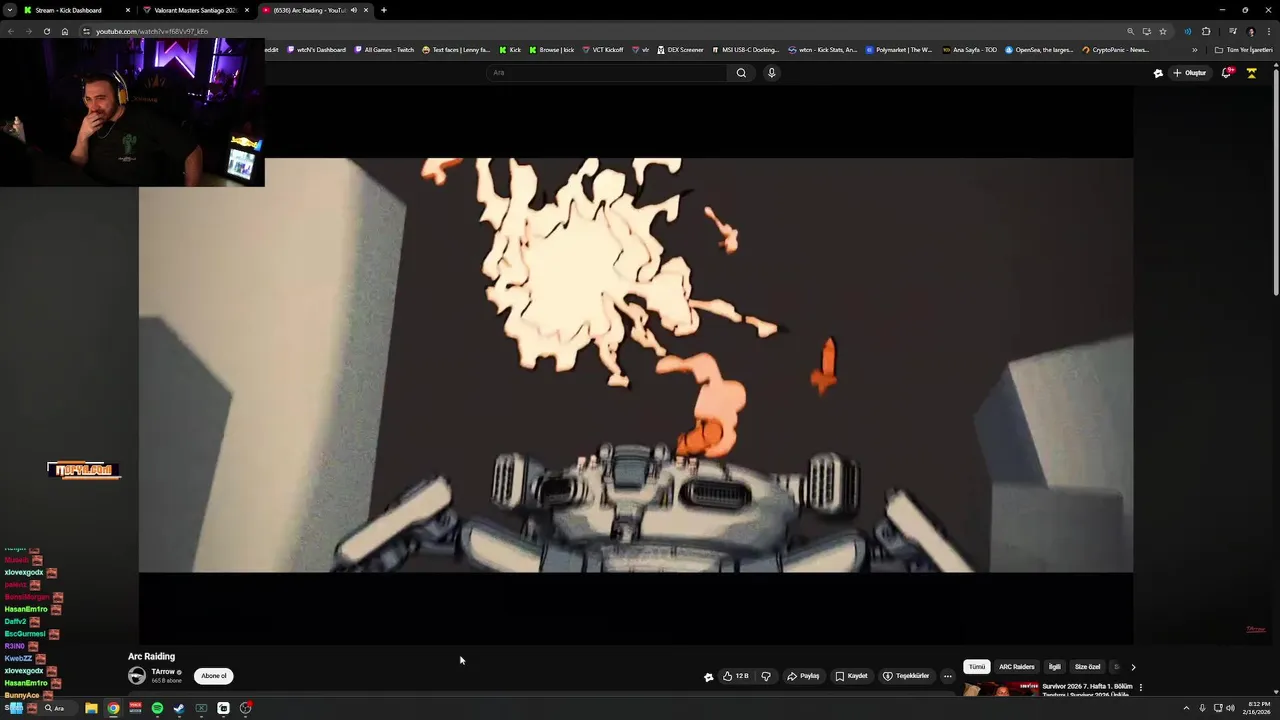Viewport: 1280px width, 720px height.
Task: Open Polymarket bookmark
Action: click(899, 50)
